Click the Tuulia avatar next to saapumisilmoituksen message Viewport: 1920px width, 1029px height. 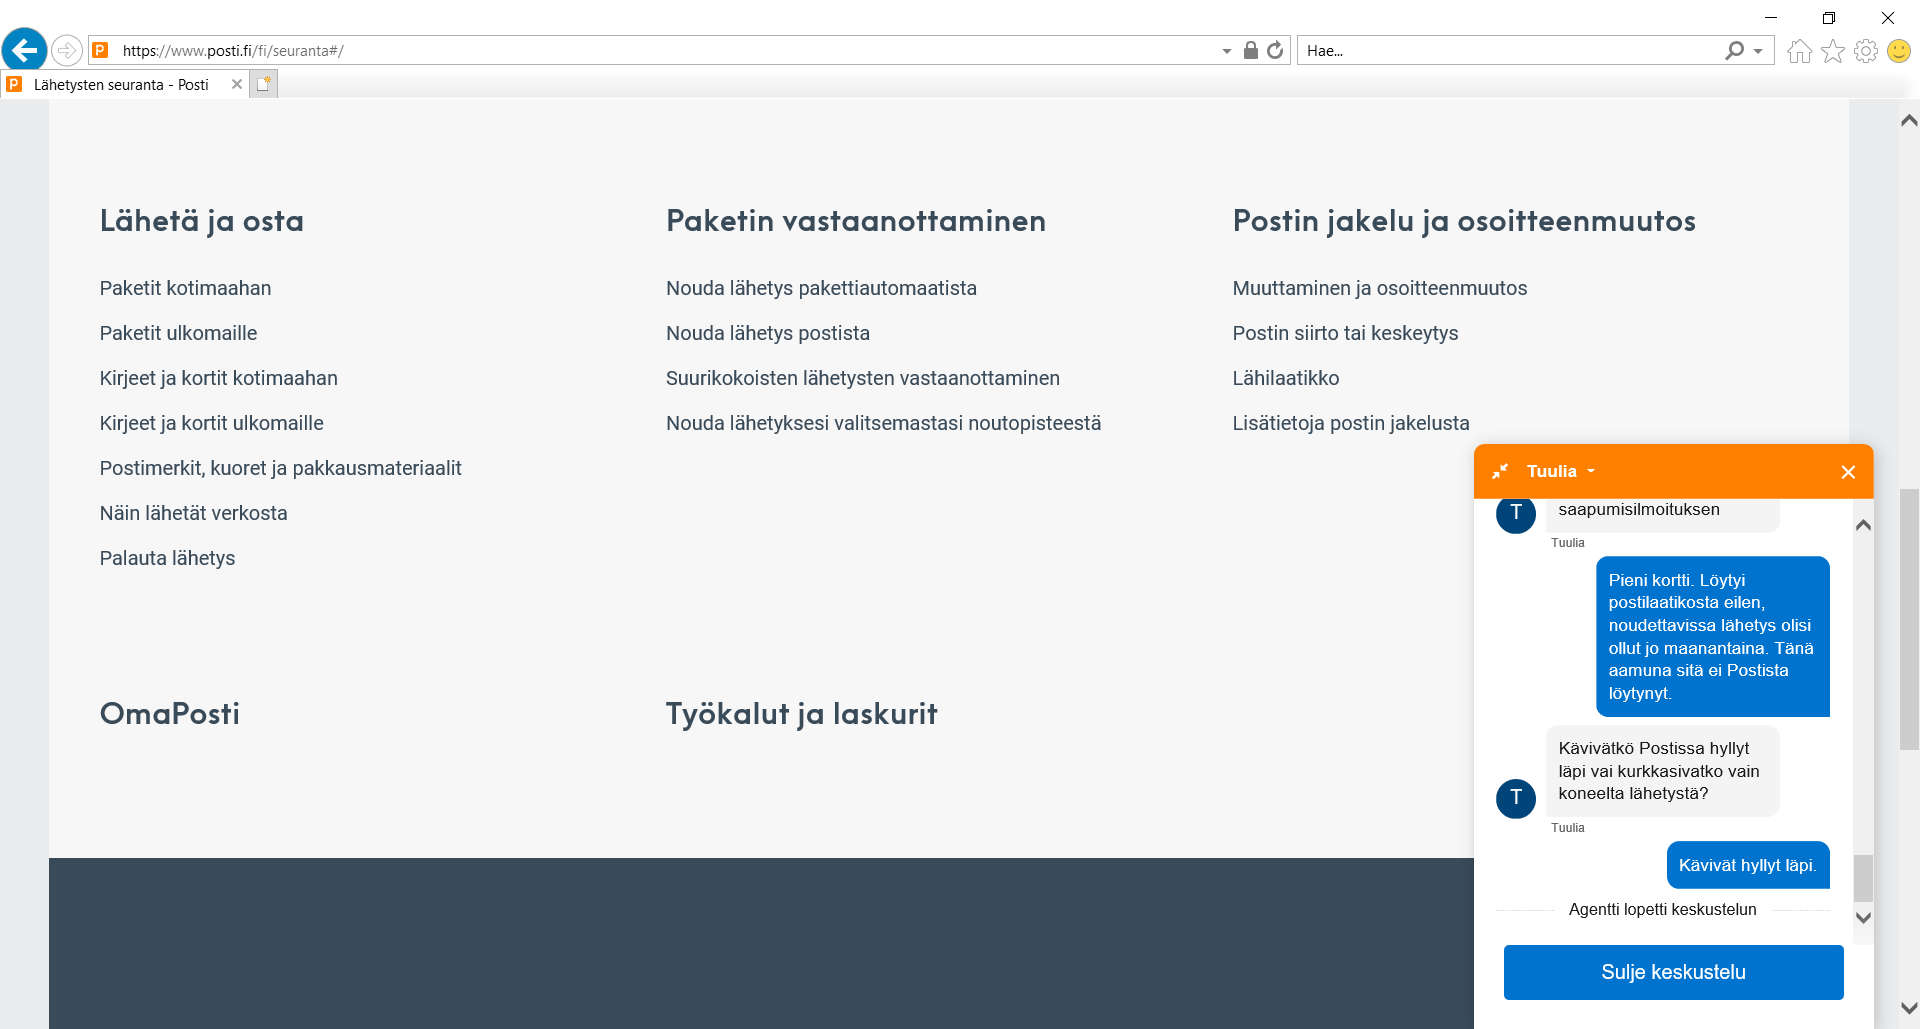pyautogui.click(x=1516, y=514)
